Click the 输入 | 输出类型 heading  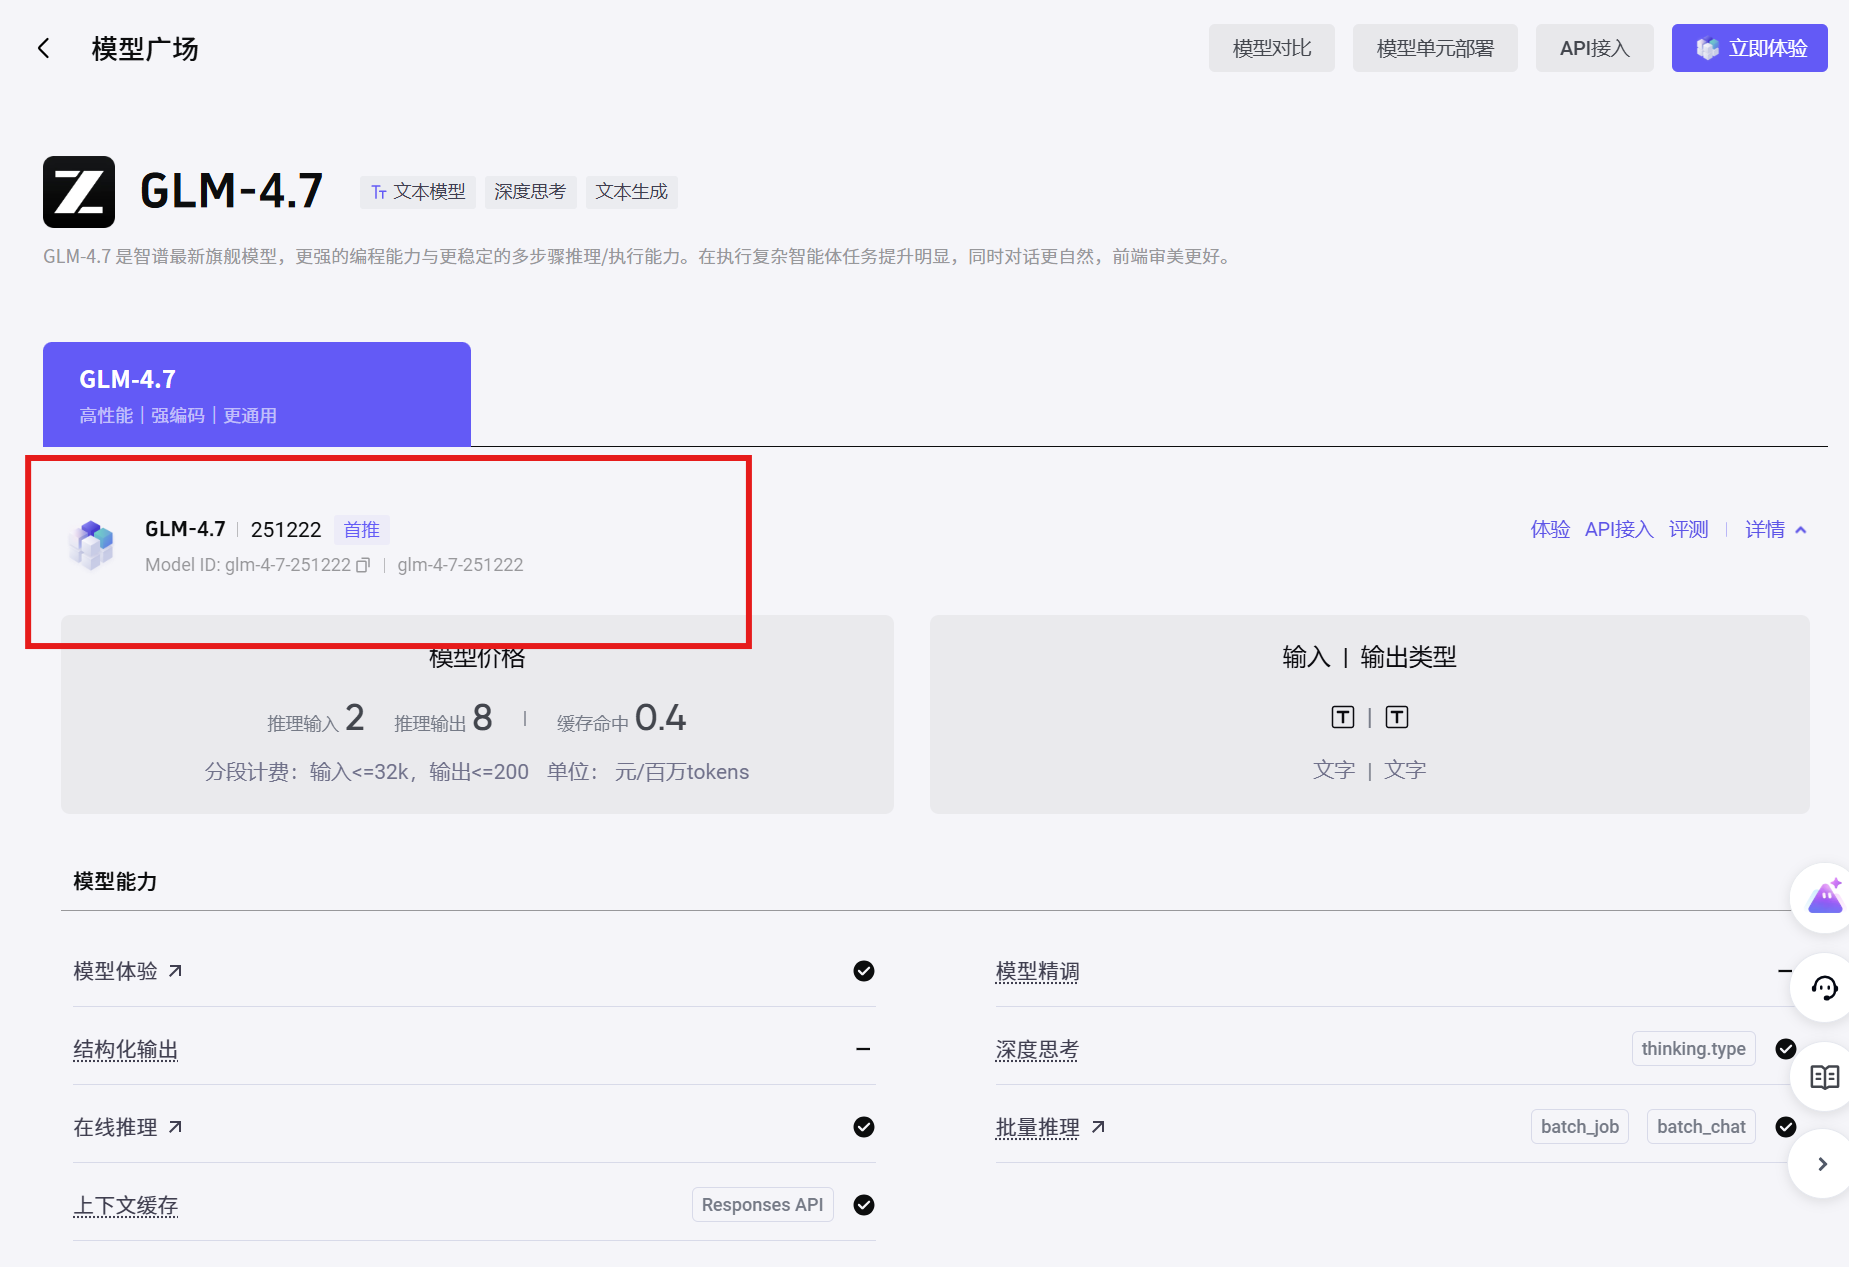pyautogui.click(x=1369, y=657)
